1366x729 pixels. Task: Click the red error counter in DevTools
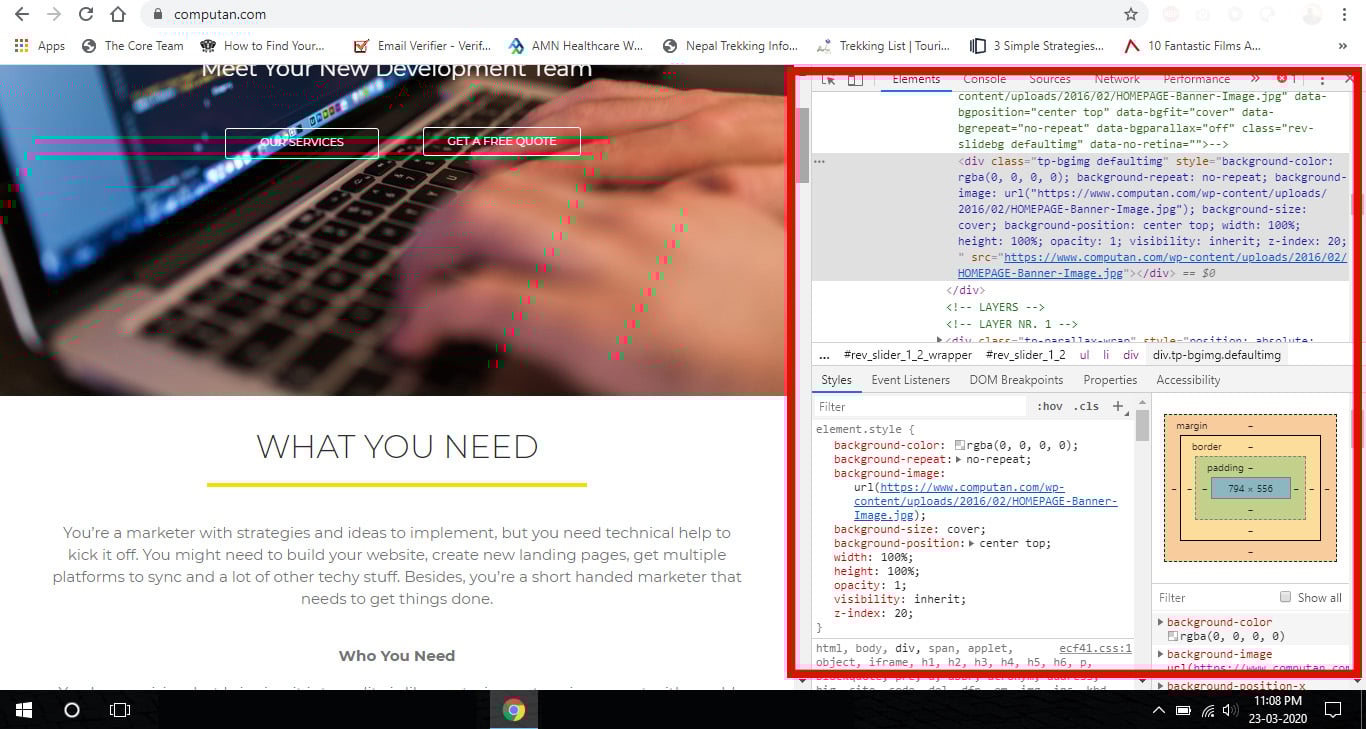tap(1284, 79)
